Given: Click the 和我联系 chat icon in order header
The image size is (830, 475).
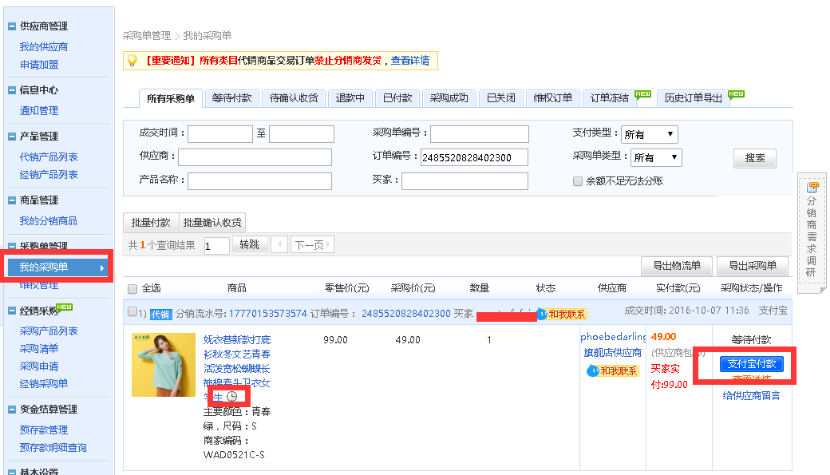Looking at the screenshot, I should [x=560, y=314].
